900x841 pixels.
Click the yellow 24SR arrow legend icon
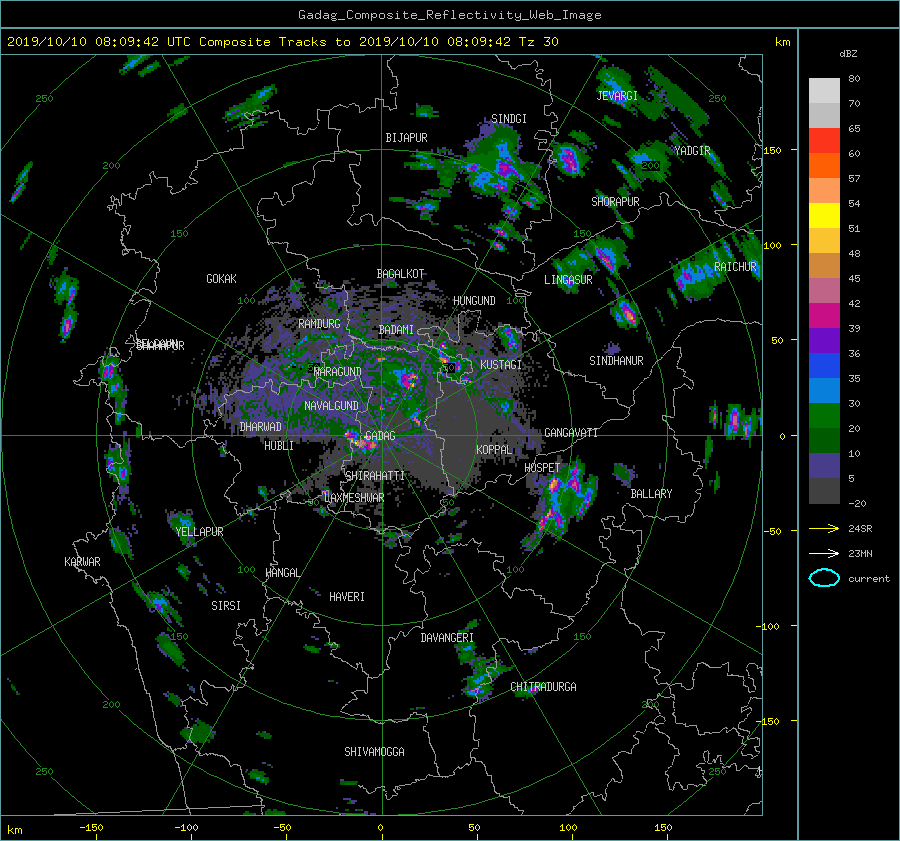(824, 528)
